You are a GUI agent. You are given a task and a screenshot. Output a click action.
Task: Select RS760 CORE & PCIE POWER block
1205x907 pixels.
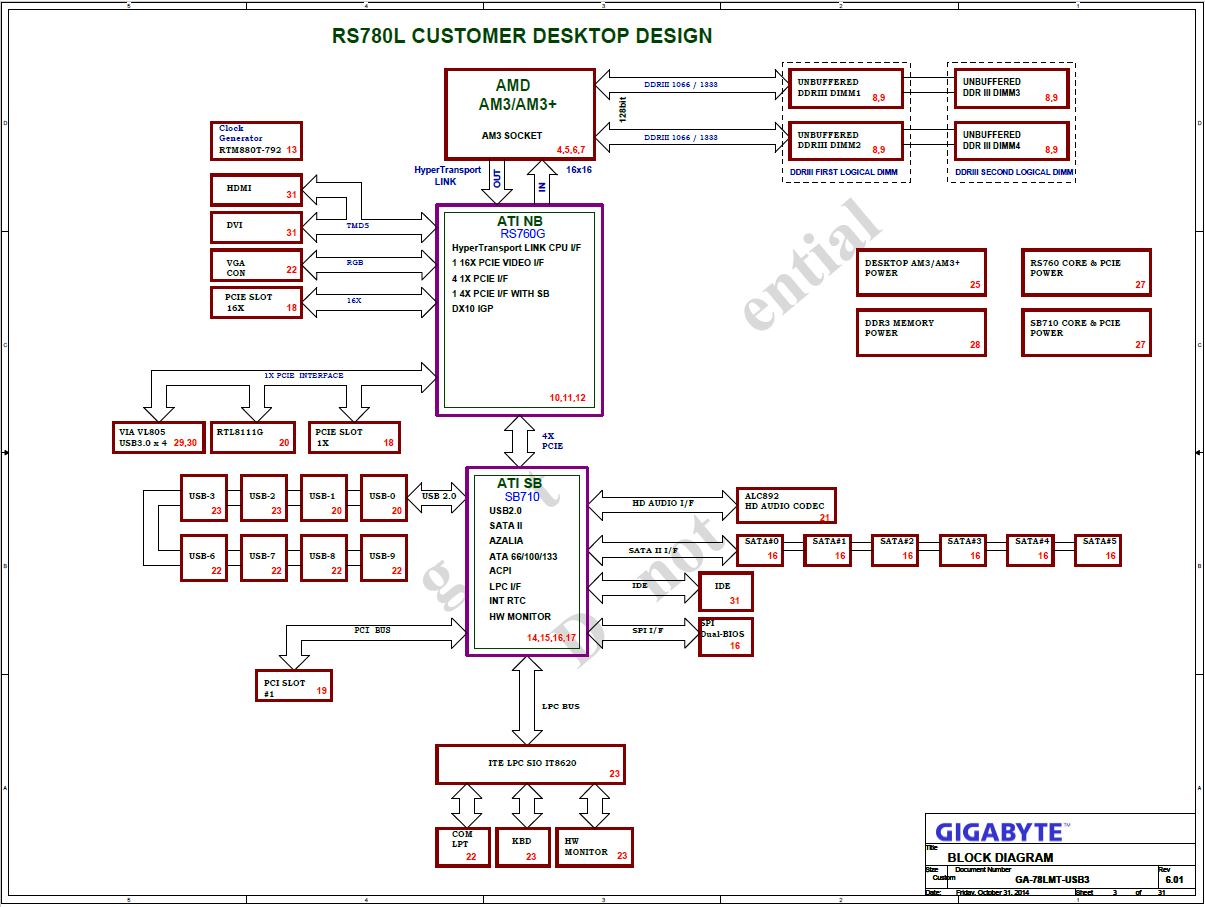1086,273
